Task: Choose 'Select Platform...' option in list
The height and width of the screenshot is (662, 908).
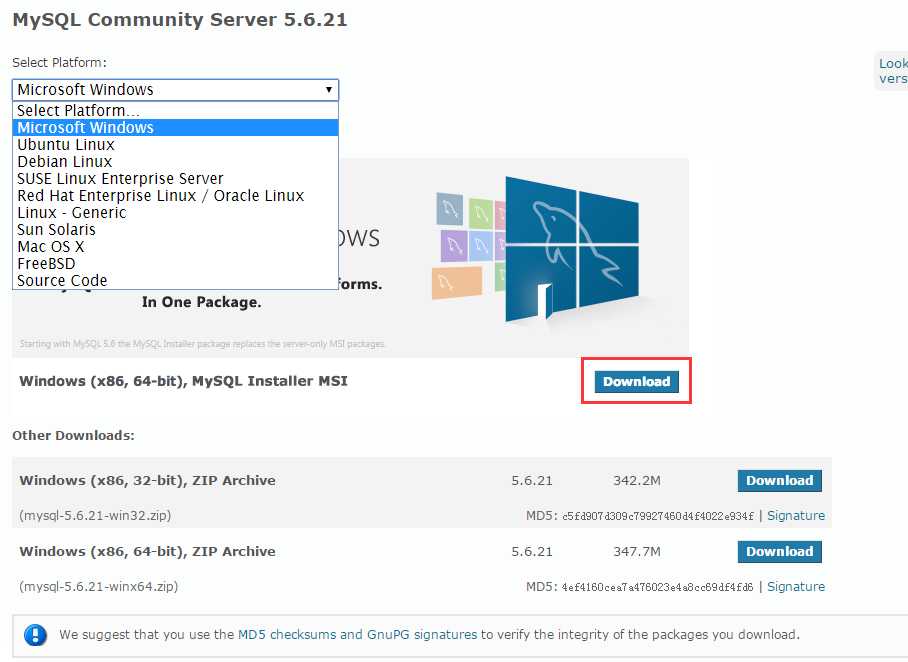Action: point(175,111)
